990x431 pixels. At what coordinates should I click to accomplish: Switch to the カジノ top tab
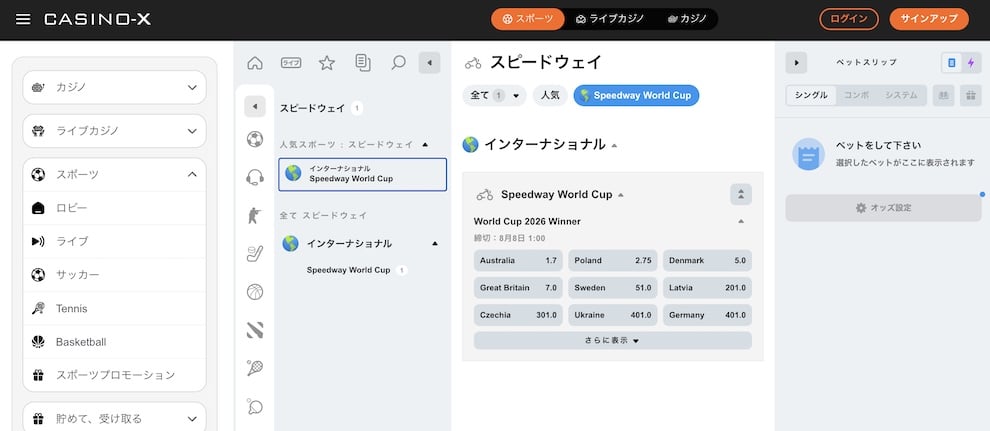pos(687,19)
